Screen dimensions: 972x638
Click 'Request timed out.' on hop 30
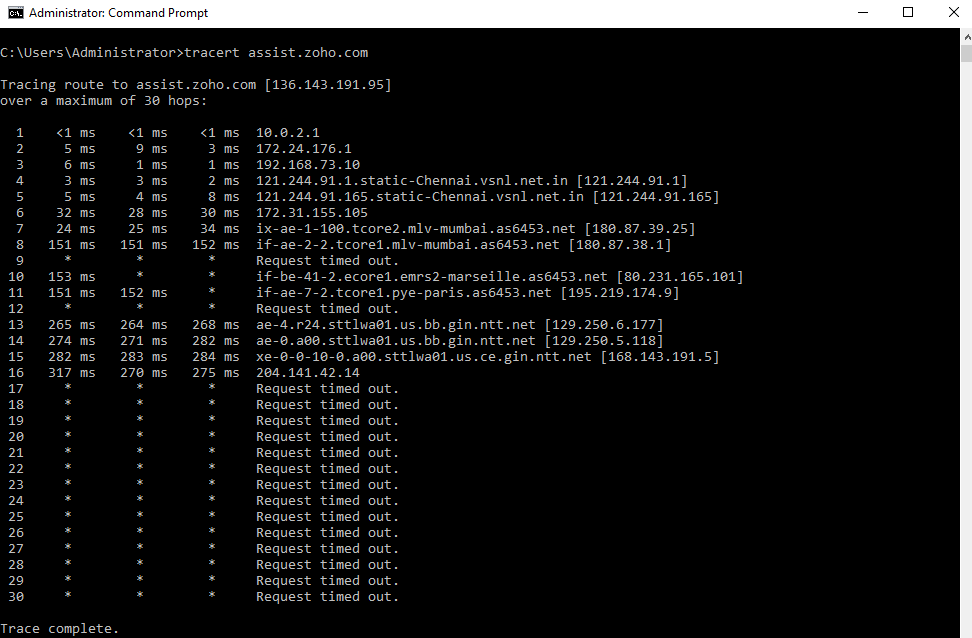click(327, 597)
